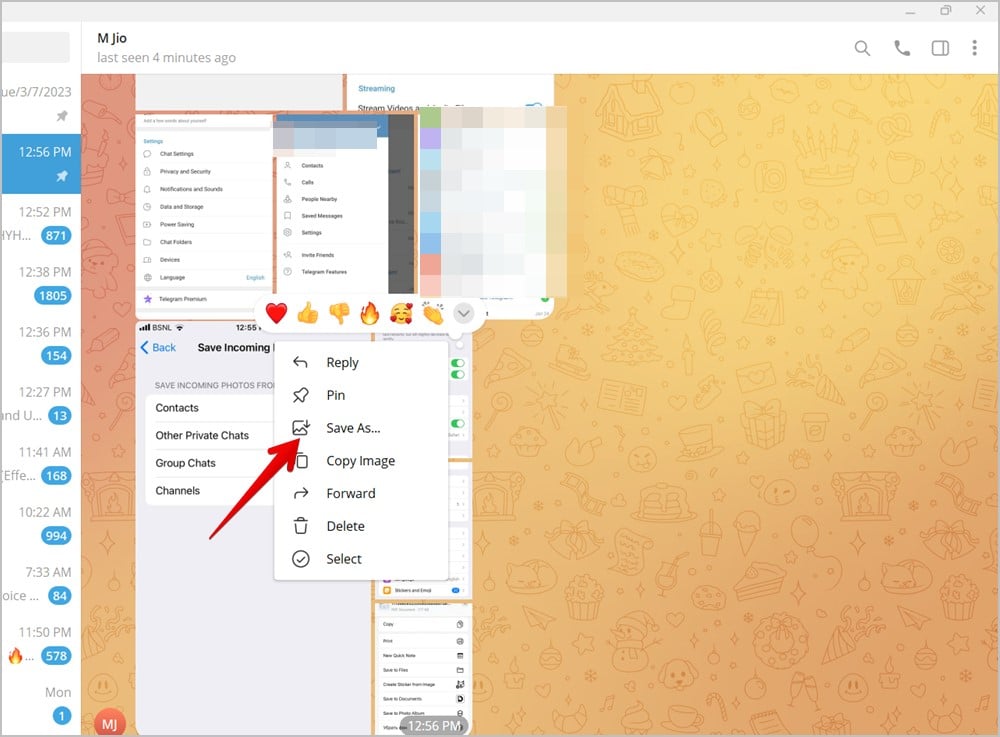The width and height of the screenshot is (1000, 737).
Task: React with the clapping hands emoji
Action: point(432,313)
